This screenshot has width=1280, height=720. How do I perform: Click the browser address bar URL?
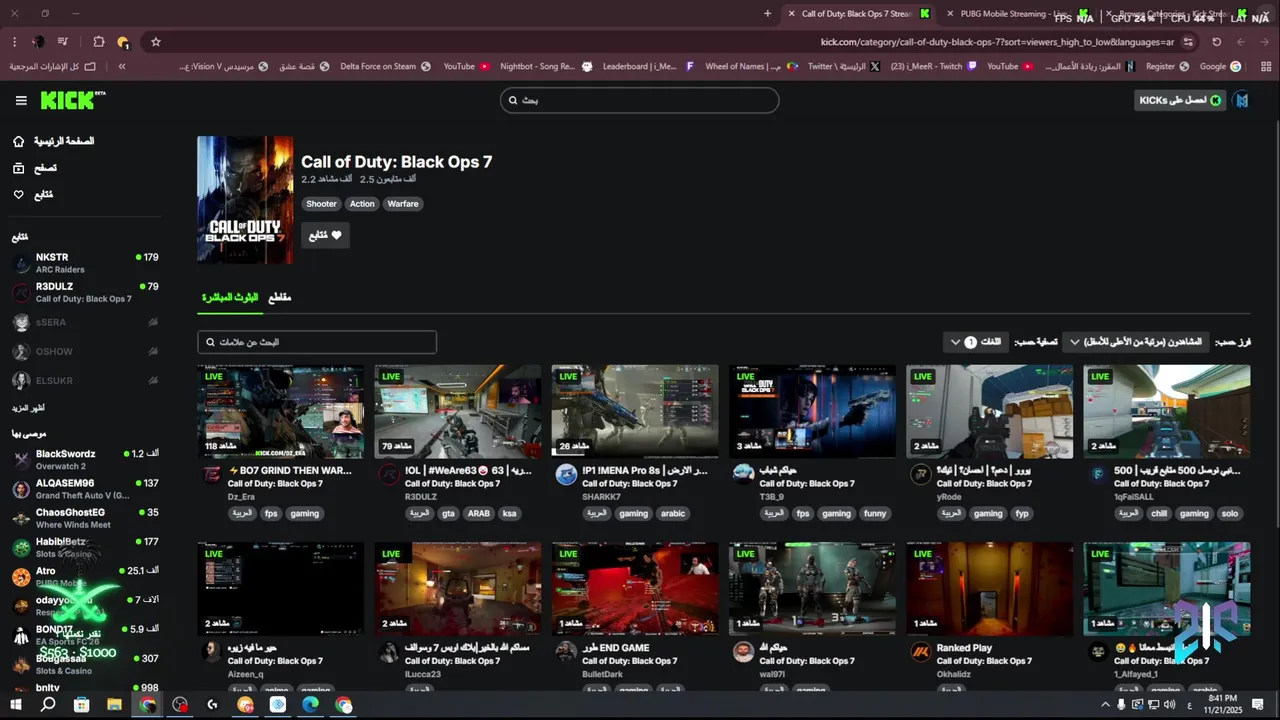pos(997,42)
